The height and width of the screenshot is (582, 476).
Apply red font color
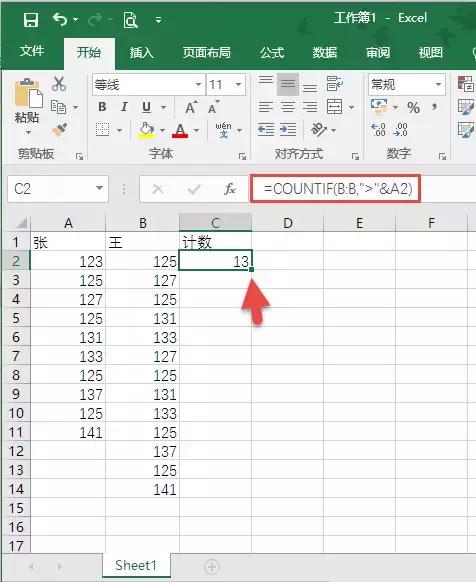coord(180,130)
